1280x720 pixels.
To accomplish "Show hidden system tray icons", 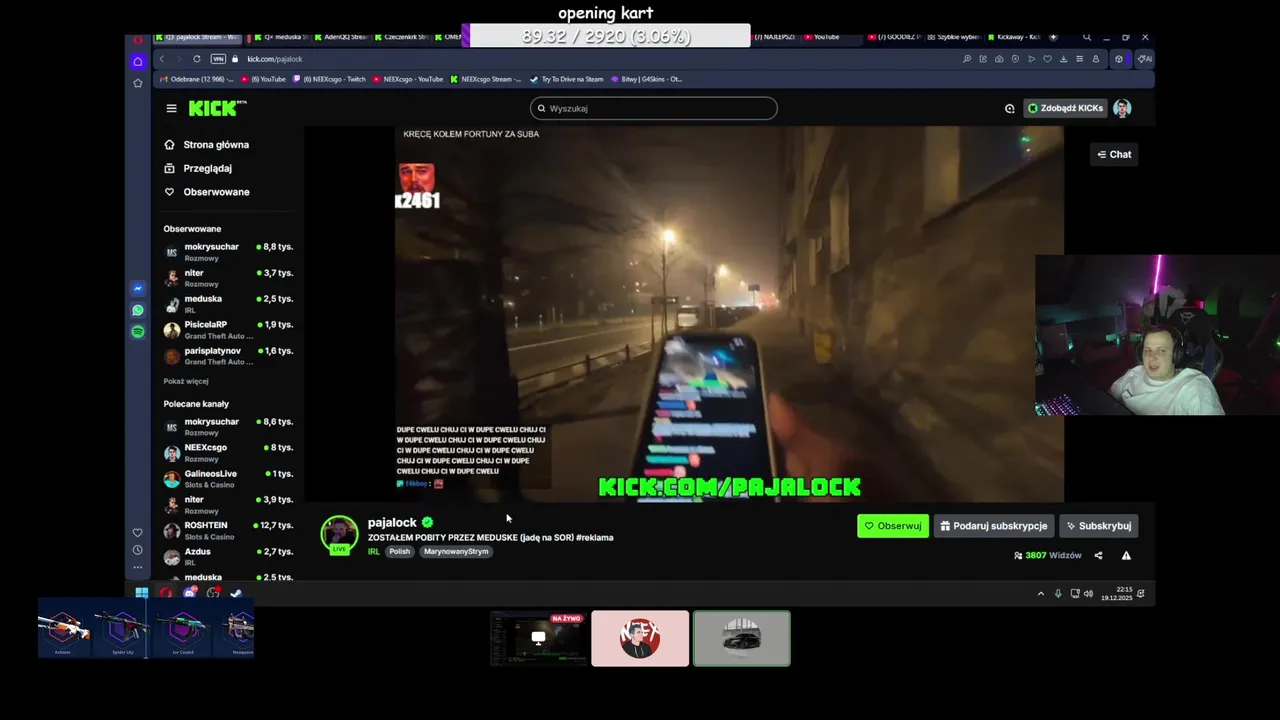I will pos(1041,594).
